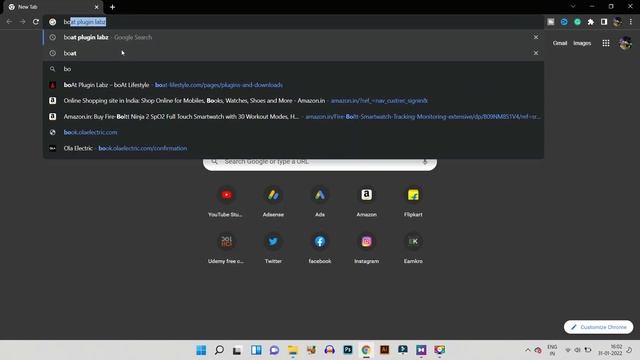Reload the current page
This screenshot has width=640, height=360.
click(36, 22)
